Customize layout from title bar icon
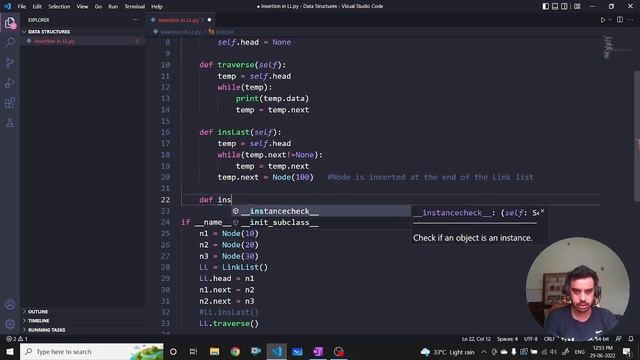The image size is (640, 360). (577, 6)
